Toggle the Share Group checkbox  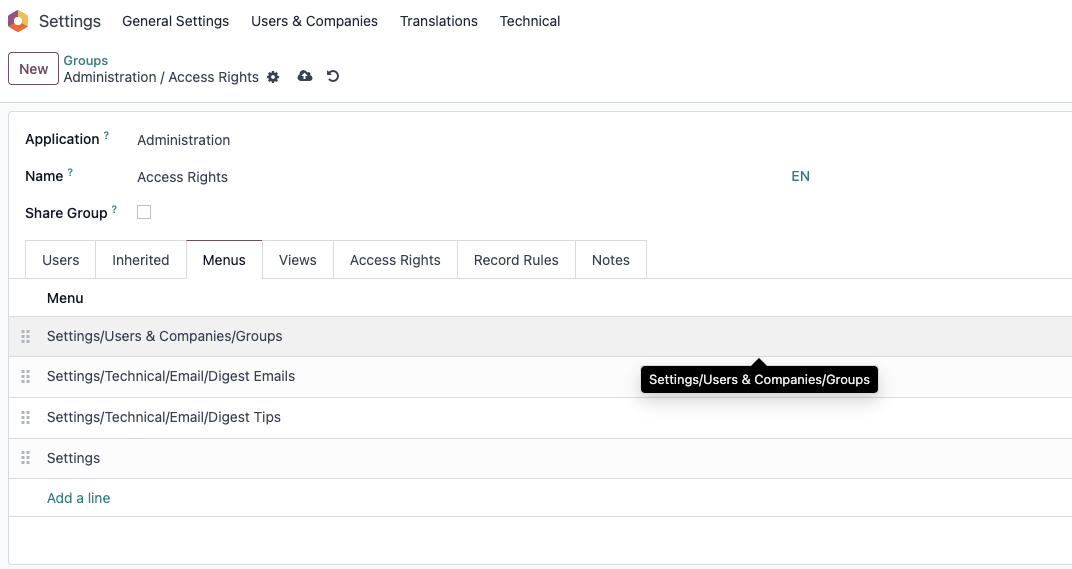pyautogui.click(x=144, y=212)
